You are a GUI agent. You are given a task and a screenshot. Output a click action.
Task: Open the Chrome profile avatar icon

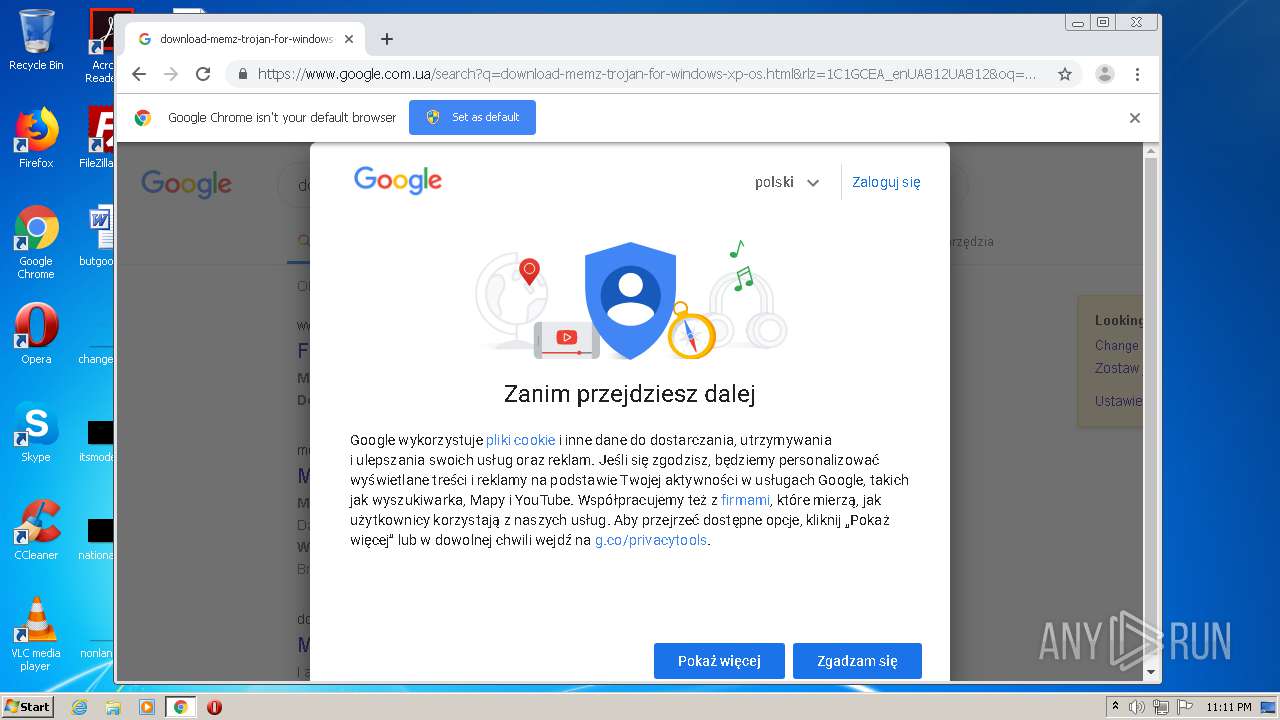pyautogui.click(x=1105, y=74)
